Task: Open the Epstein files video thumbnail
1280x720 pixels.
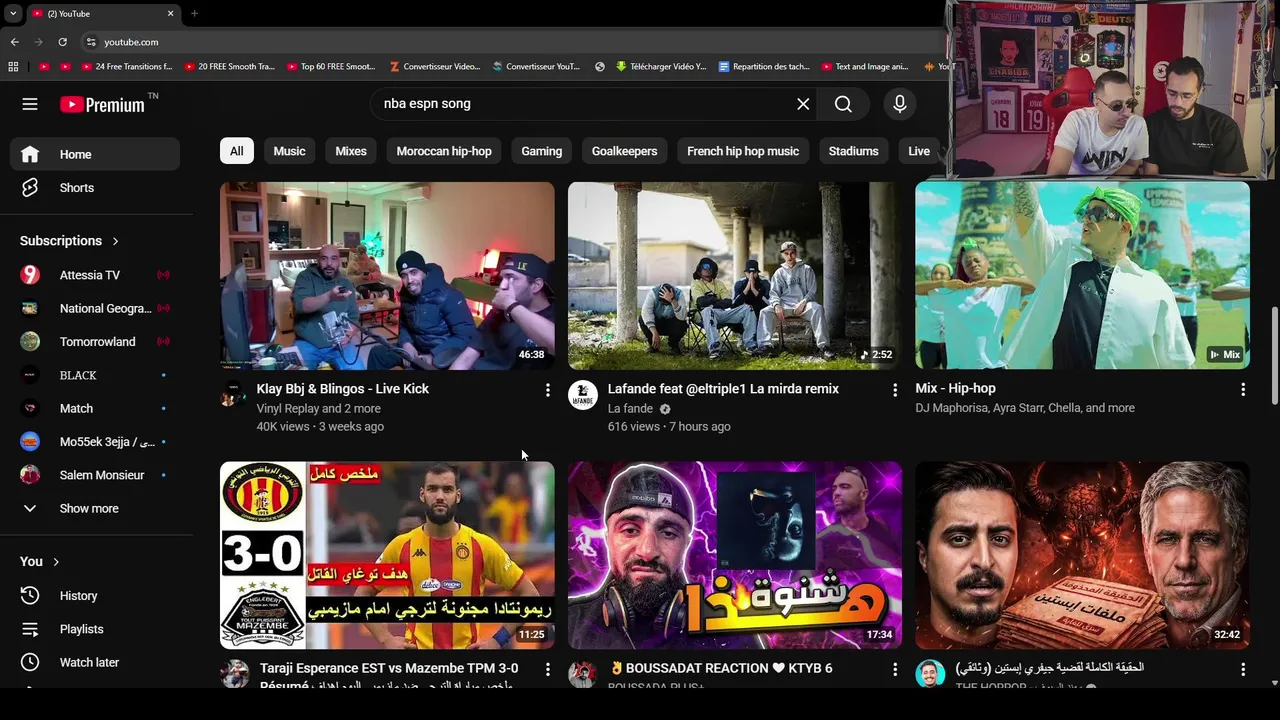Action: click(1082, 555)
